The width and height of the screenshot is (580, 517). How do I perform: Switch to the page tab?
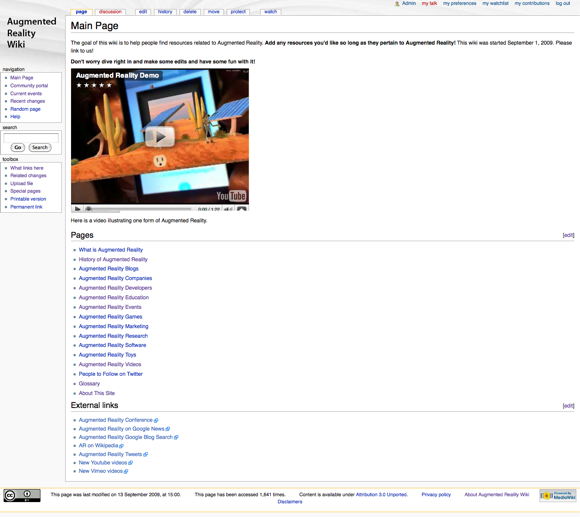(x=81, y=12)
